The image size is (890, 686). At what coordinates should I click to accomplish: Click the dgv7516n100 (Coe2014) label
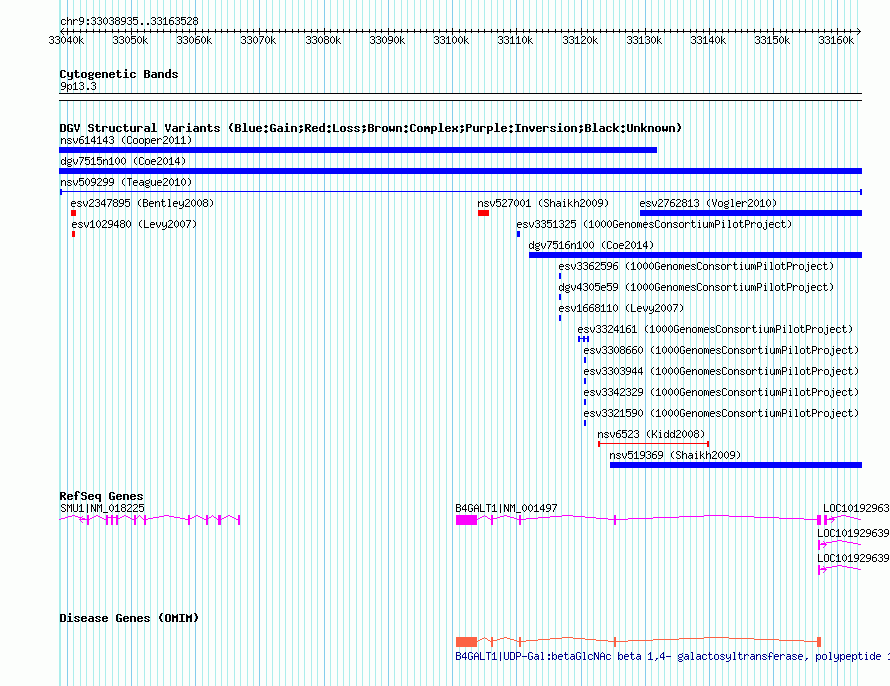pyautogui.click(x=591, y=245)
